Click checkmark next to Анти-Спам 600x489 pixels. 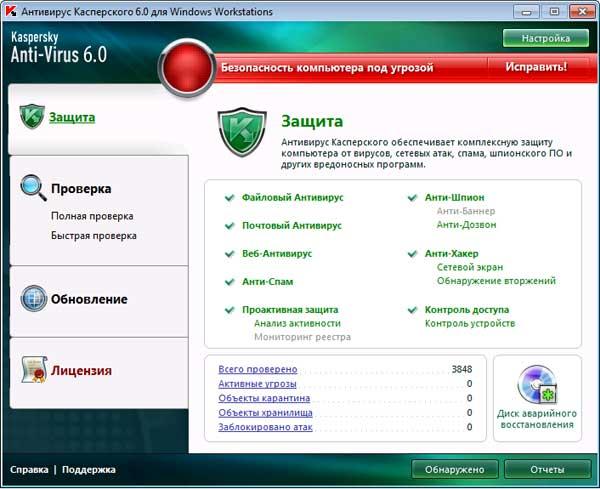pos(230,282)
